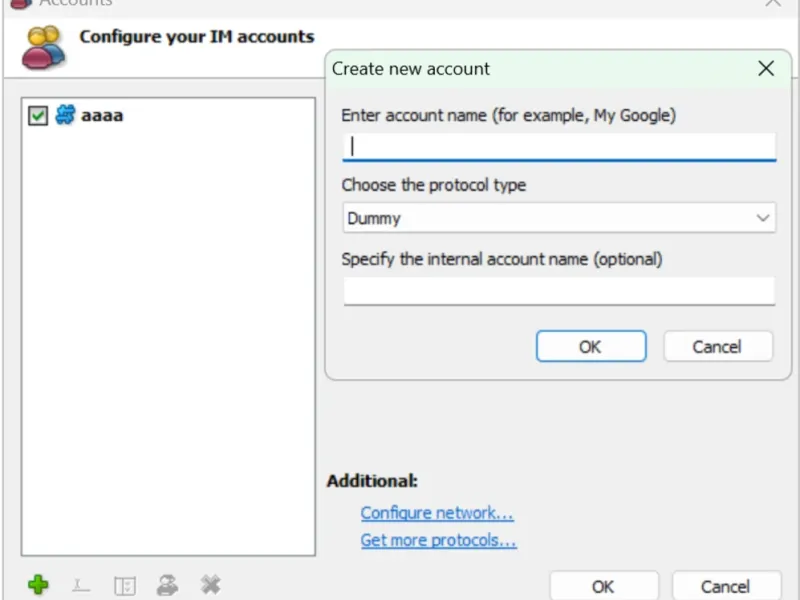Open the Get more protocols link
Image resolution: width=800 pixels, height=600 pixels.
(x=438, y=540)
